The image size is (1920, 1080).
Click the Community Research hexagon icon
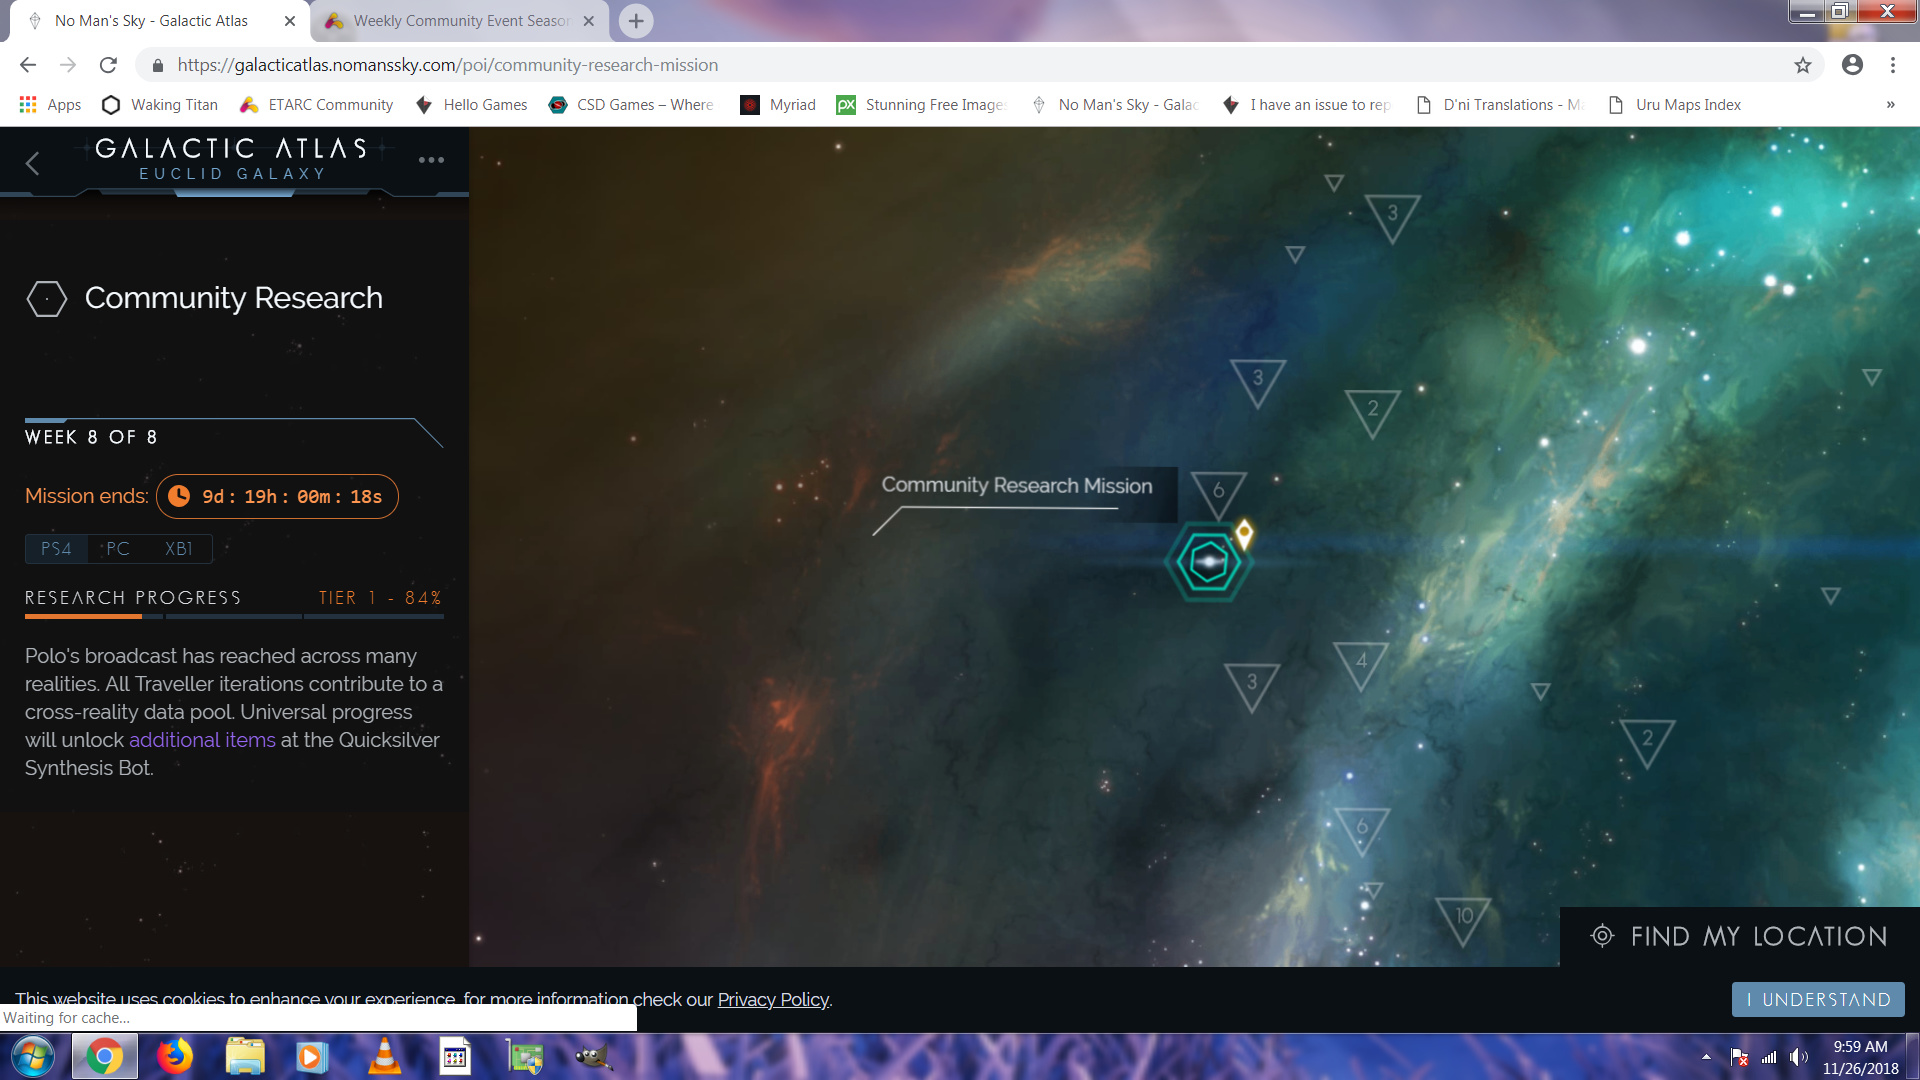pyautogui.click(x=46, y=298)
